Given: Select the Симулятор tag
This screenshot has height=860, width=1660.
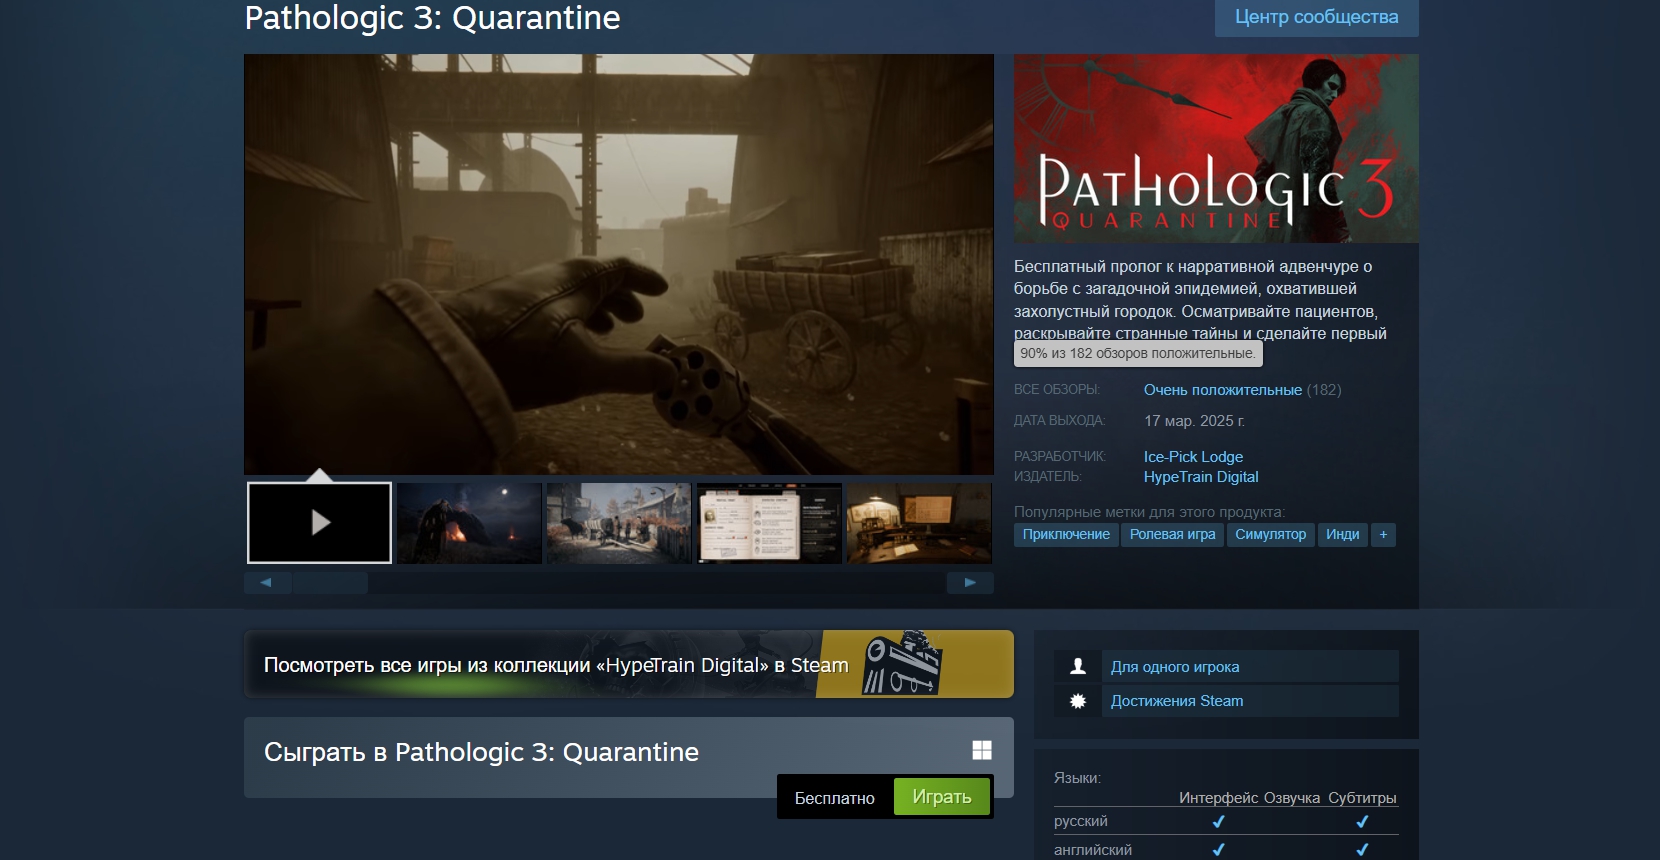Looking at the screenshot, I should 1270,535.
